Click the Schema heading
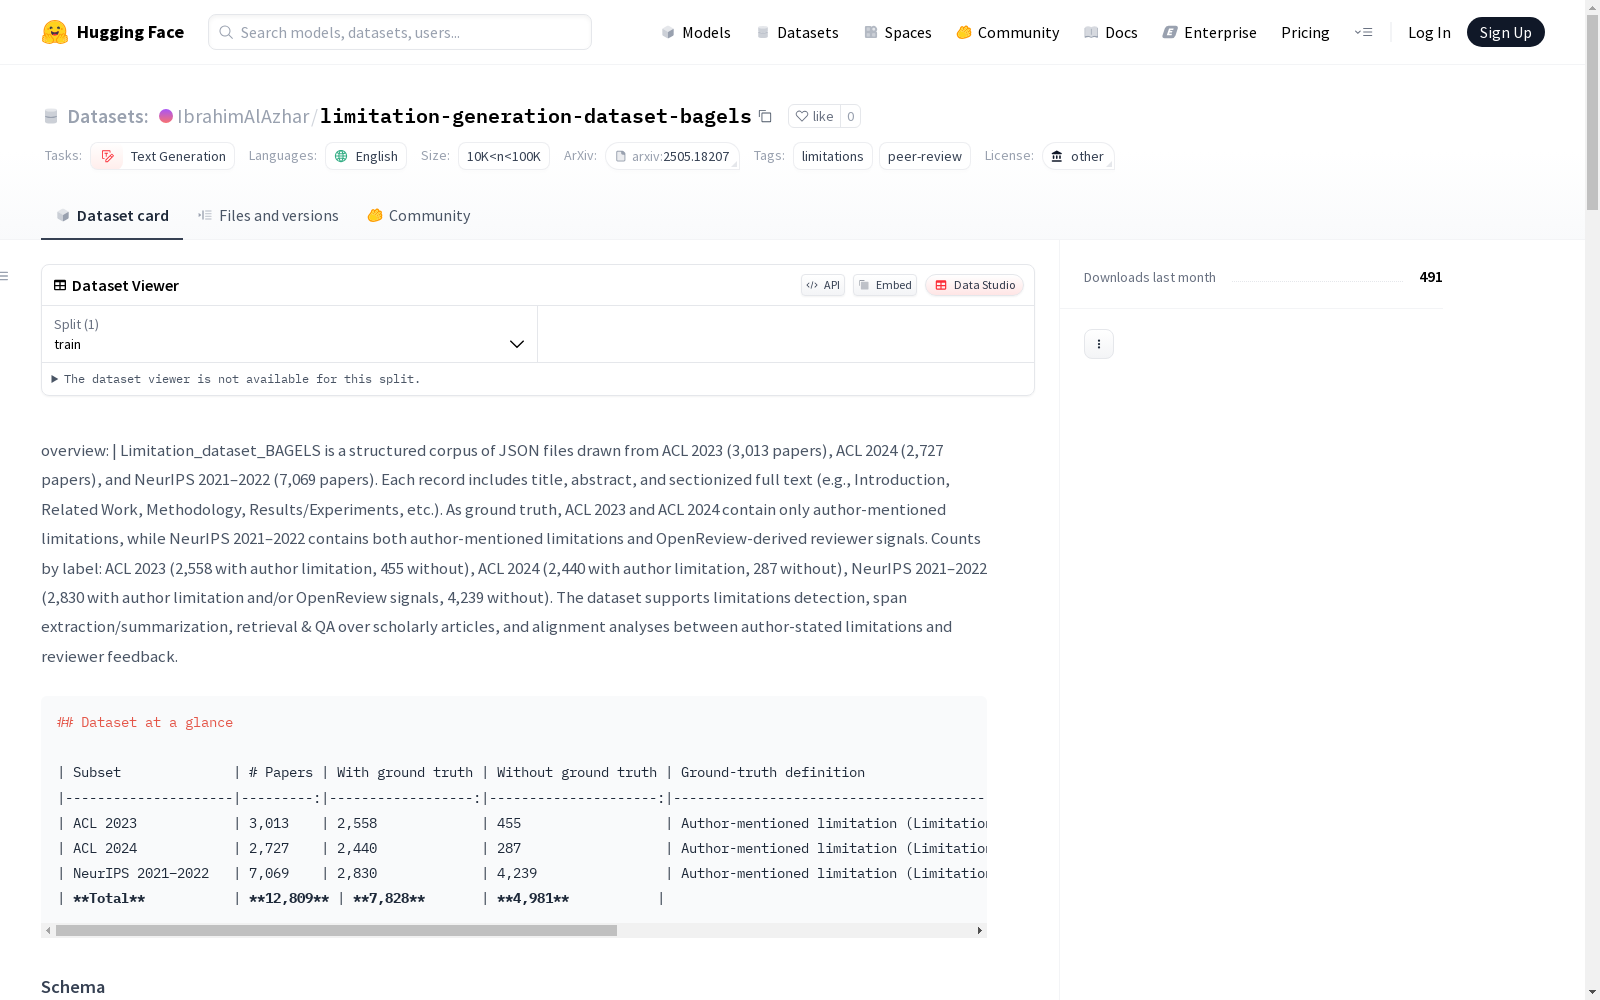 (73, 987)
